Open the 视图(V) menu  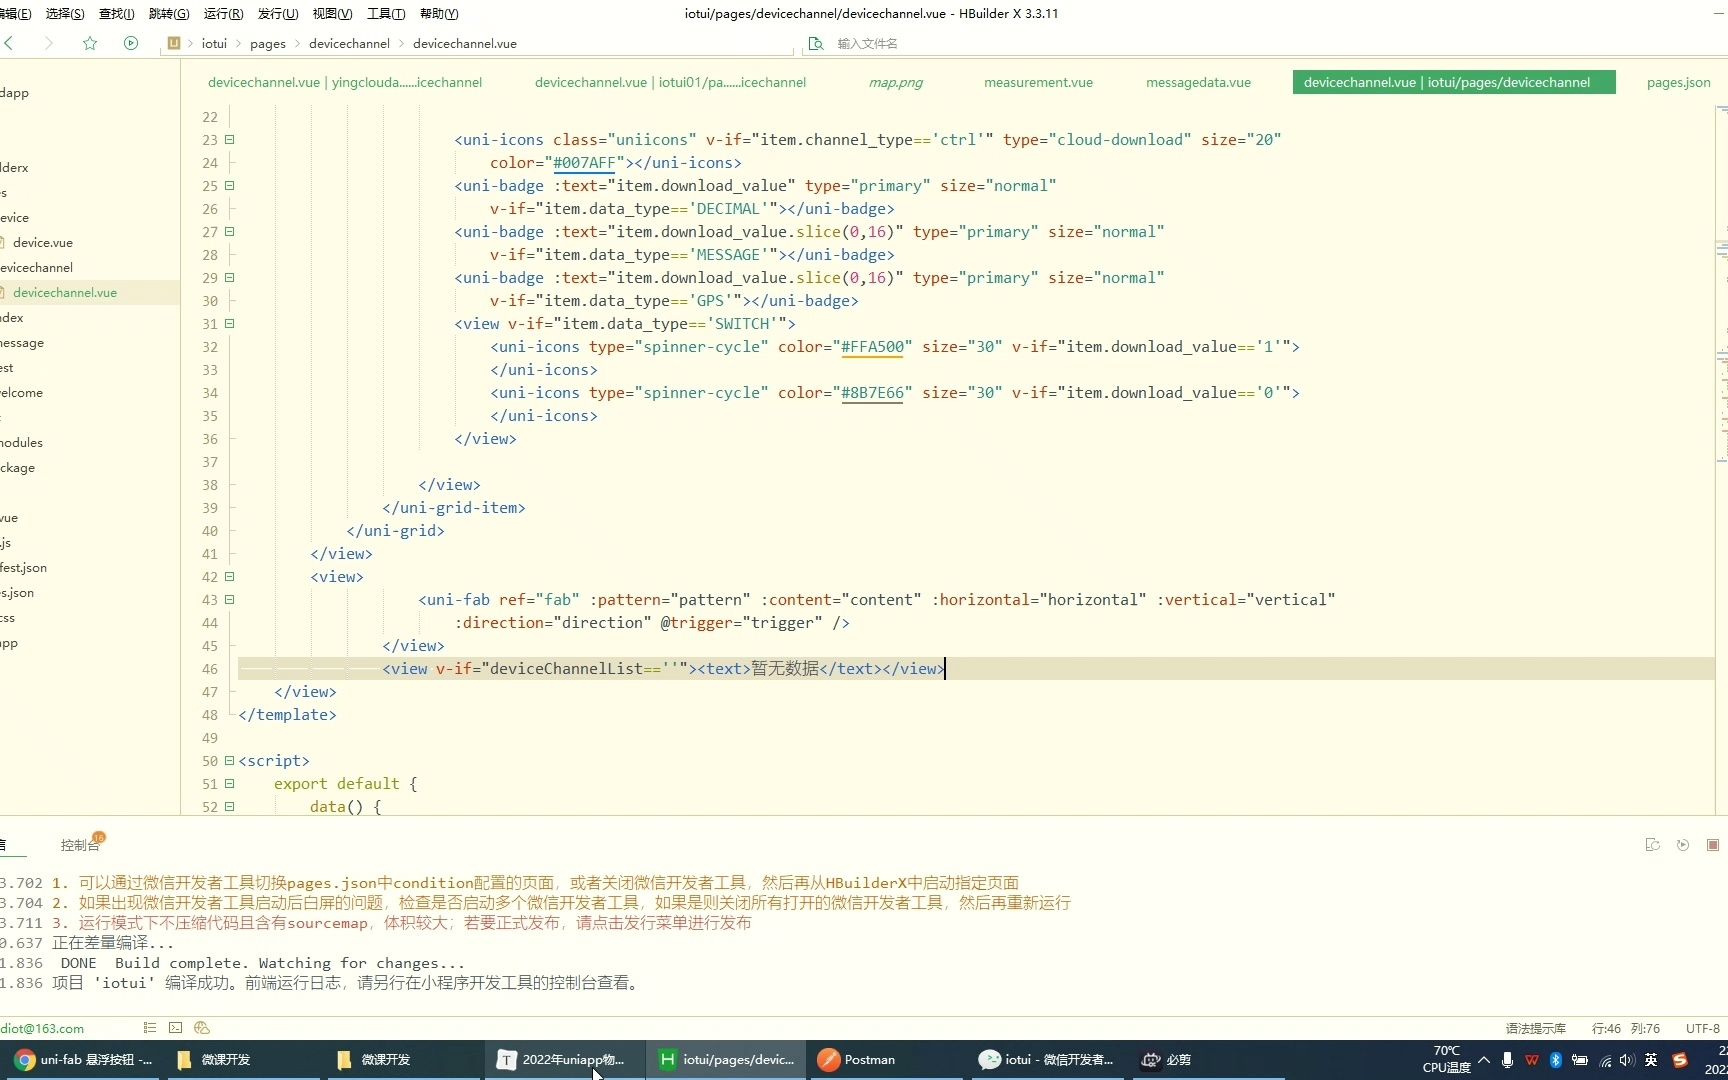[x=332, y=13]
